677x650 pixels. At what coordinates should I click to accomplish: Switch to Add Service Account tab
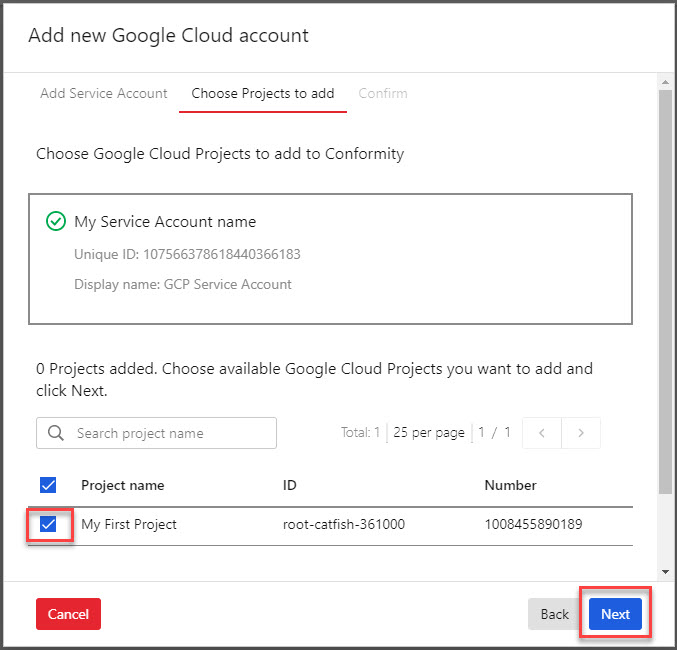104,93
